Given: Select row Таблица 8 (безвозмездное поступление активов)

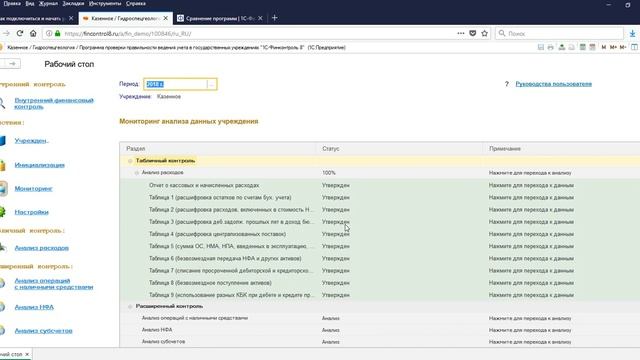Looking at the screenshot, I should [x=380, y=283].
